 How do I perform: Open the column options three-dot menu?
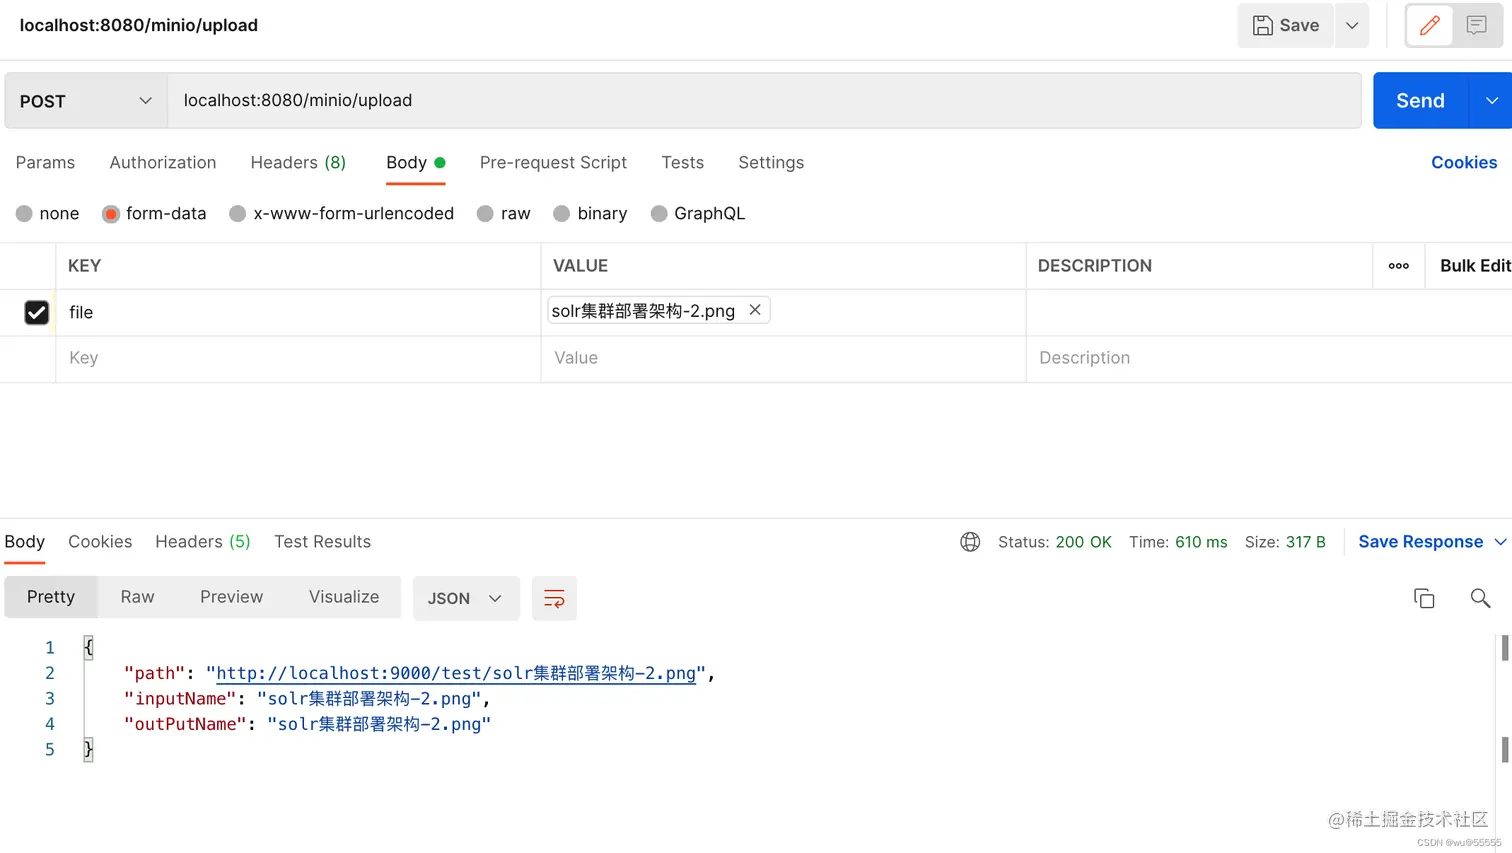point(1399,266)
